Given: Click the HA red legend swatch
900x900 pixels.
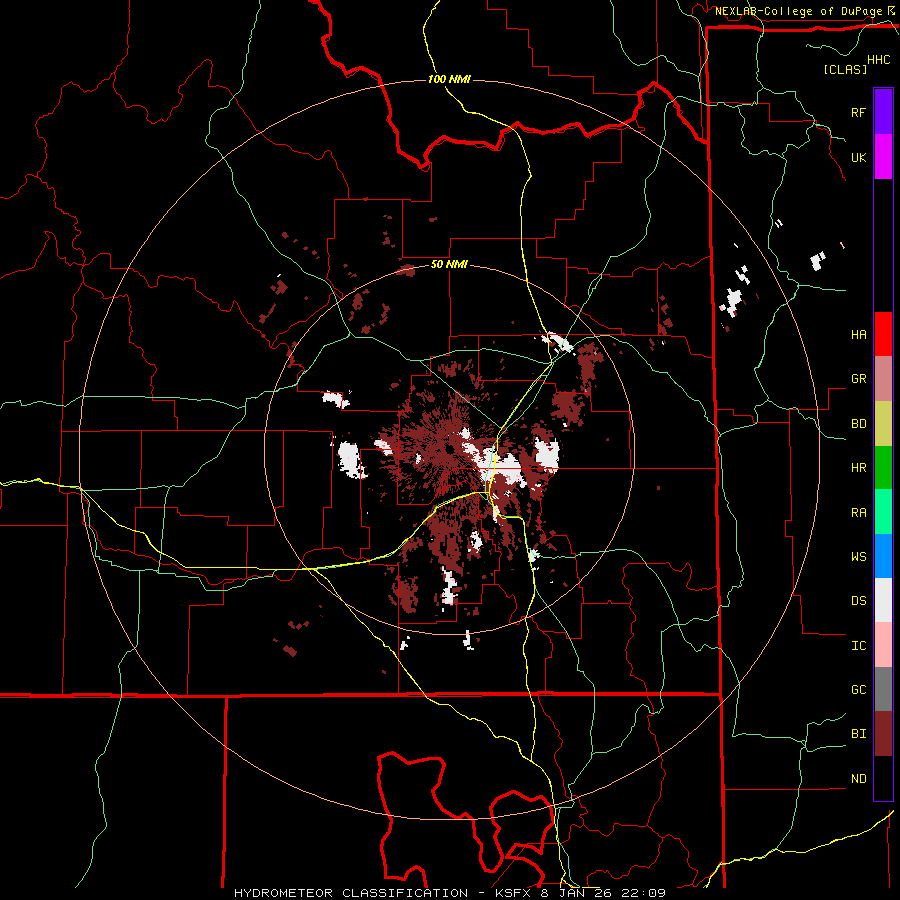Looking at the screenshot, I should pos(883,334).
